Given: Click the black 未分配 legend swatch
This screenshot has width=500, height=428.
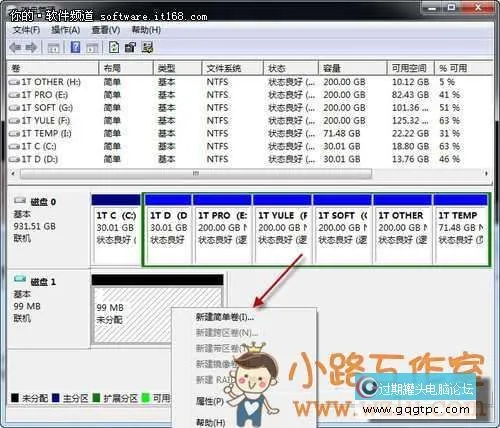Looking at the screenshot, I should (15, 398).
